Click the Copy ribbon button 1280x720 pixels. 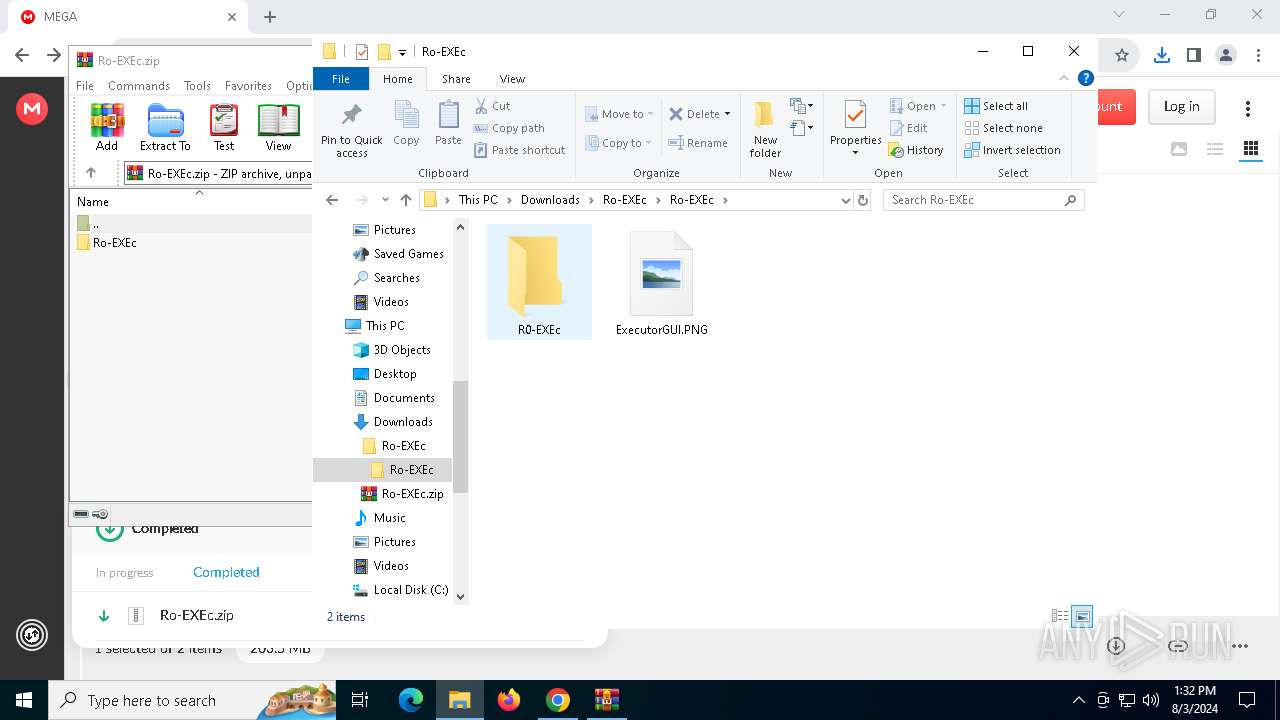point(406,124)
